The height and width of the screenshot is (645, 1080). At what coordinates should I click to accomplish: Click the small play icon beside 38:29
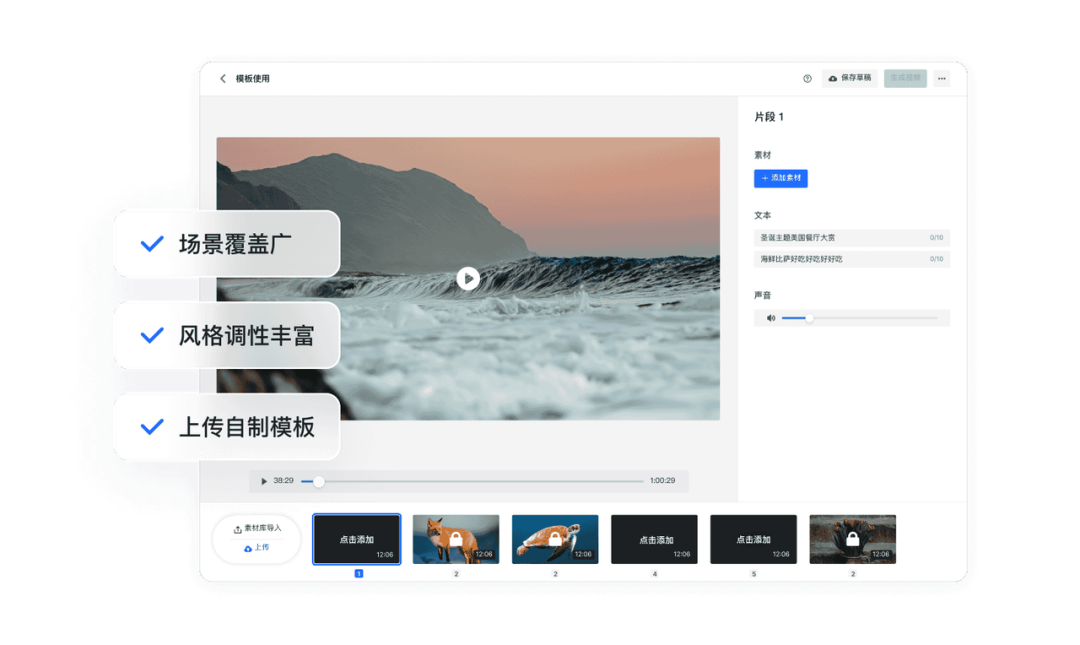click(x=264, y=481)
